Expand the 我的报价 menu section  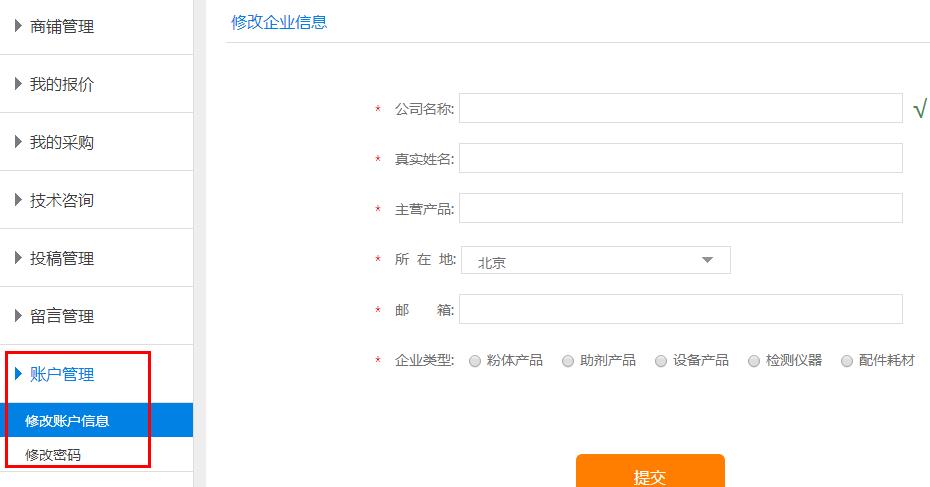(61, 85)
